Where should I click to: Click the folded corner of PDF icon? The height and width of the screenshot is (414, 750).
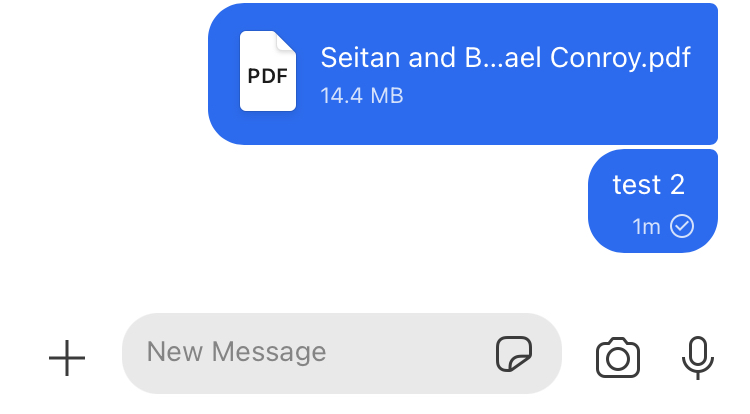(286, 41)
